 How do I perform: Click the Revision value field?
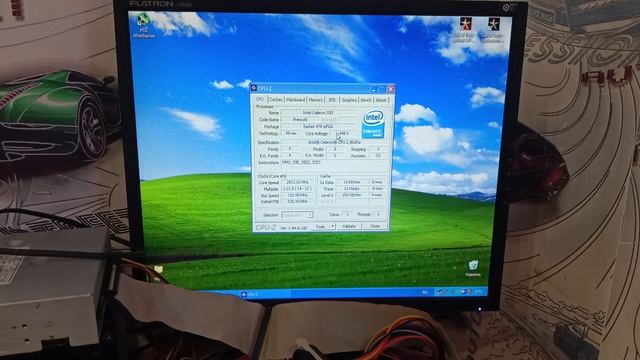click(x=378, y=156)
